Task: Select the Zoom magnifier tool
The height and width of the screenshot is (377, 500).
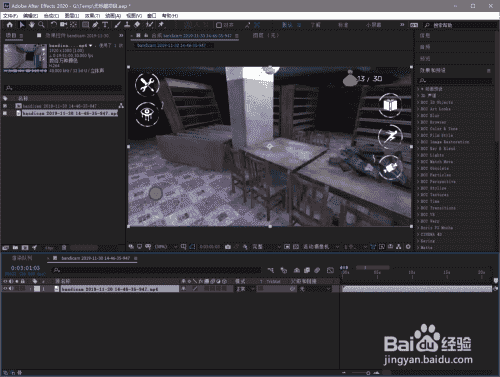Action: (x=41, y=25)
